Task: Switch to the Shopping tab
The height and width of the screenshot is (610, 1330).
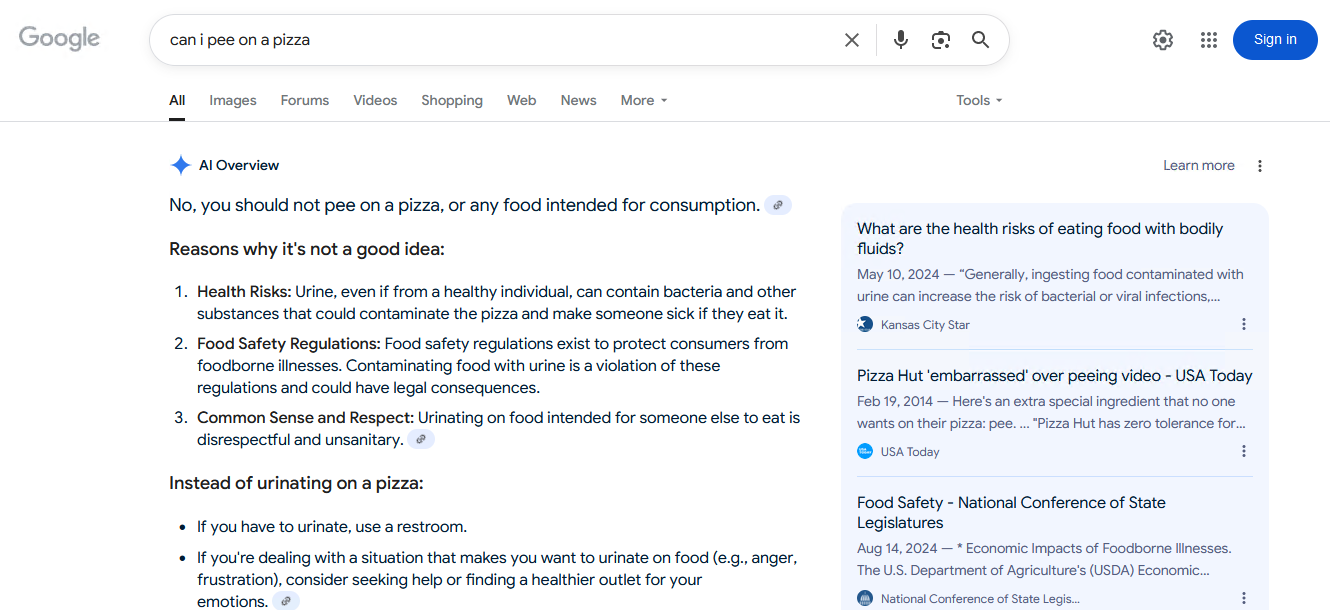Action: tap(452, 100)
